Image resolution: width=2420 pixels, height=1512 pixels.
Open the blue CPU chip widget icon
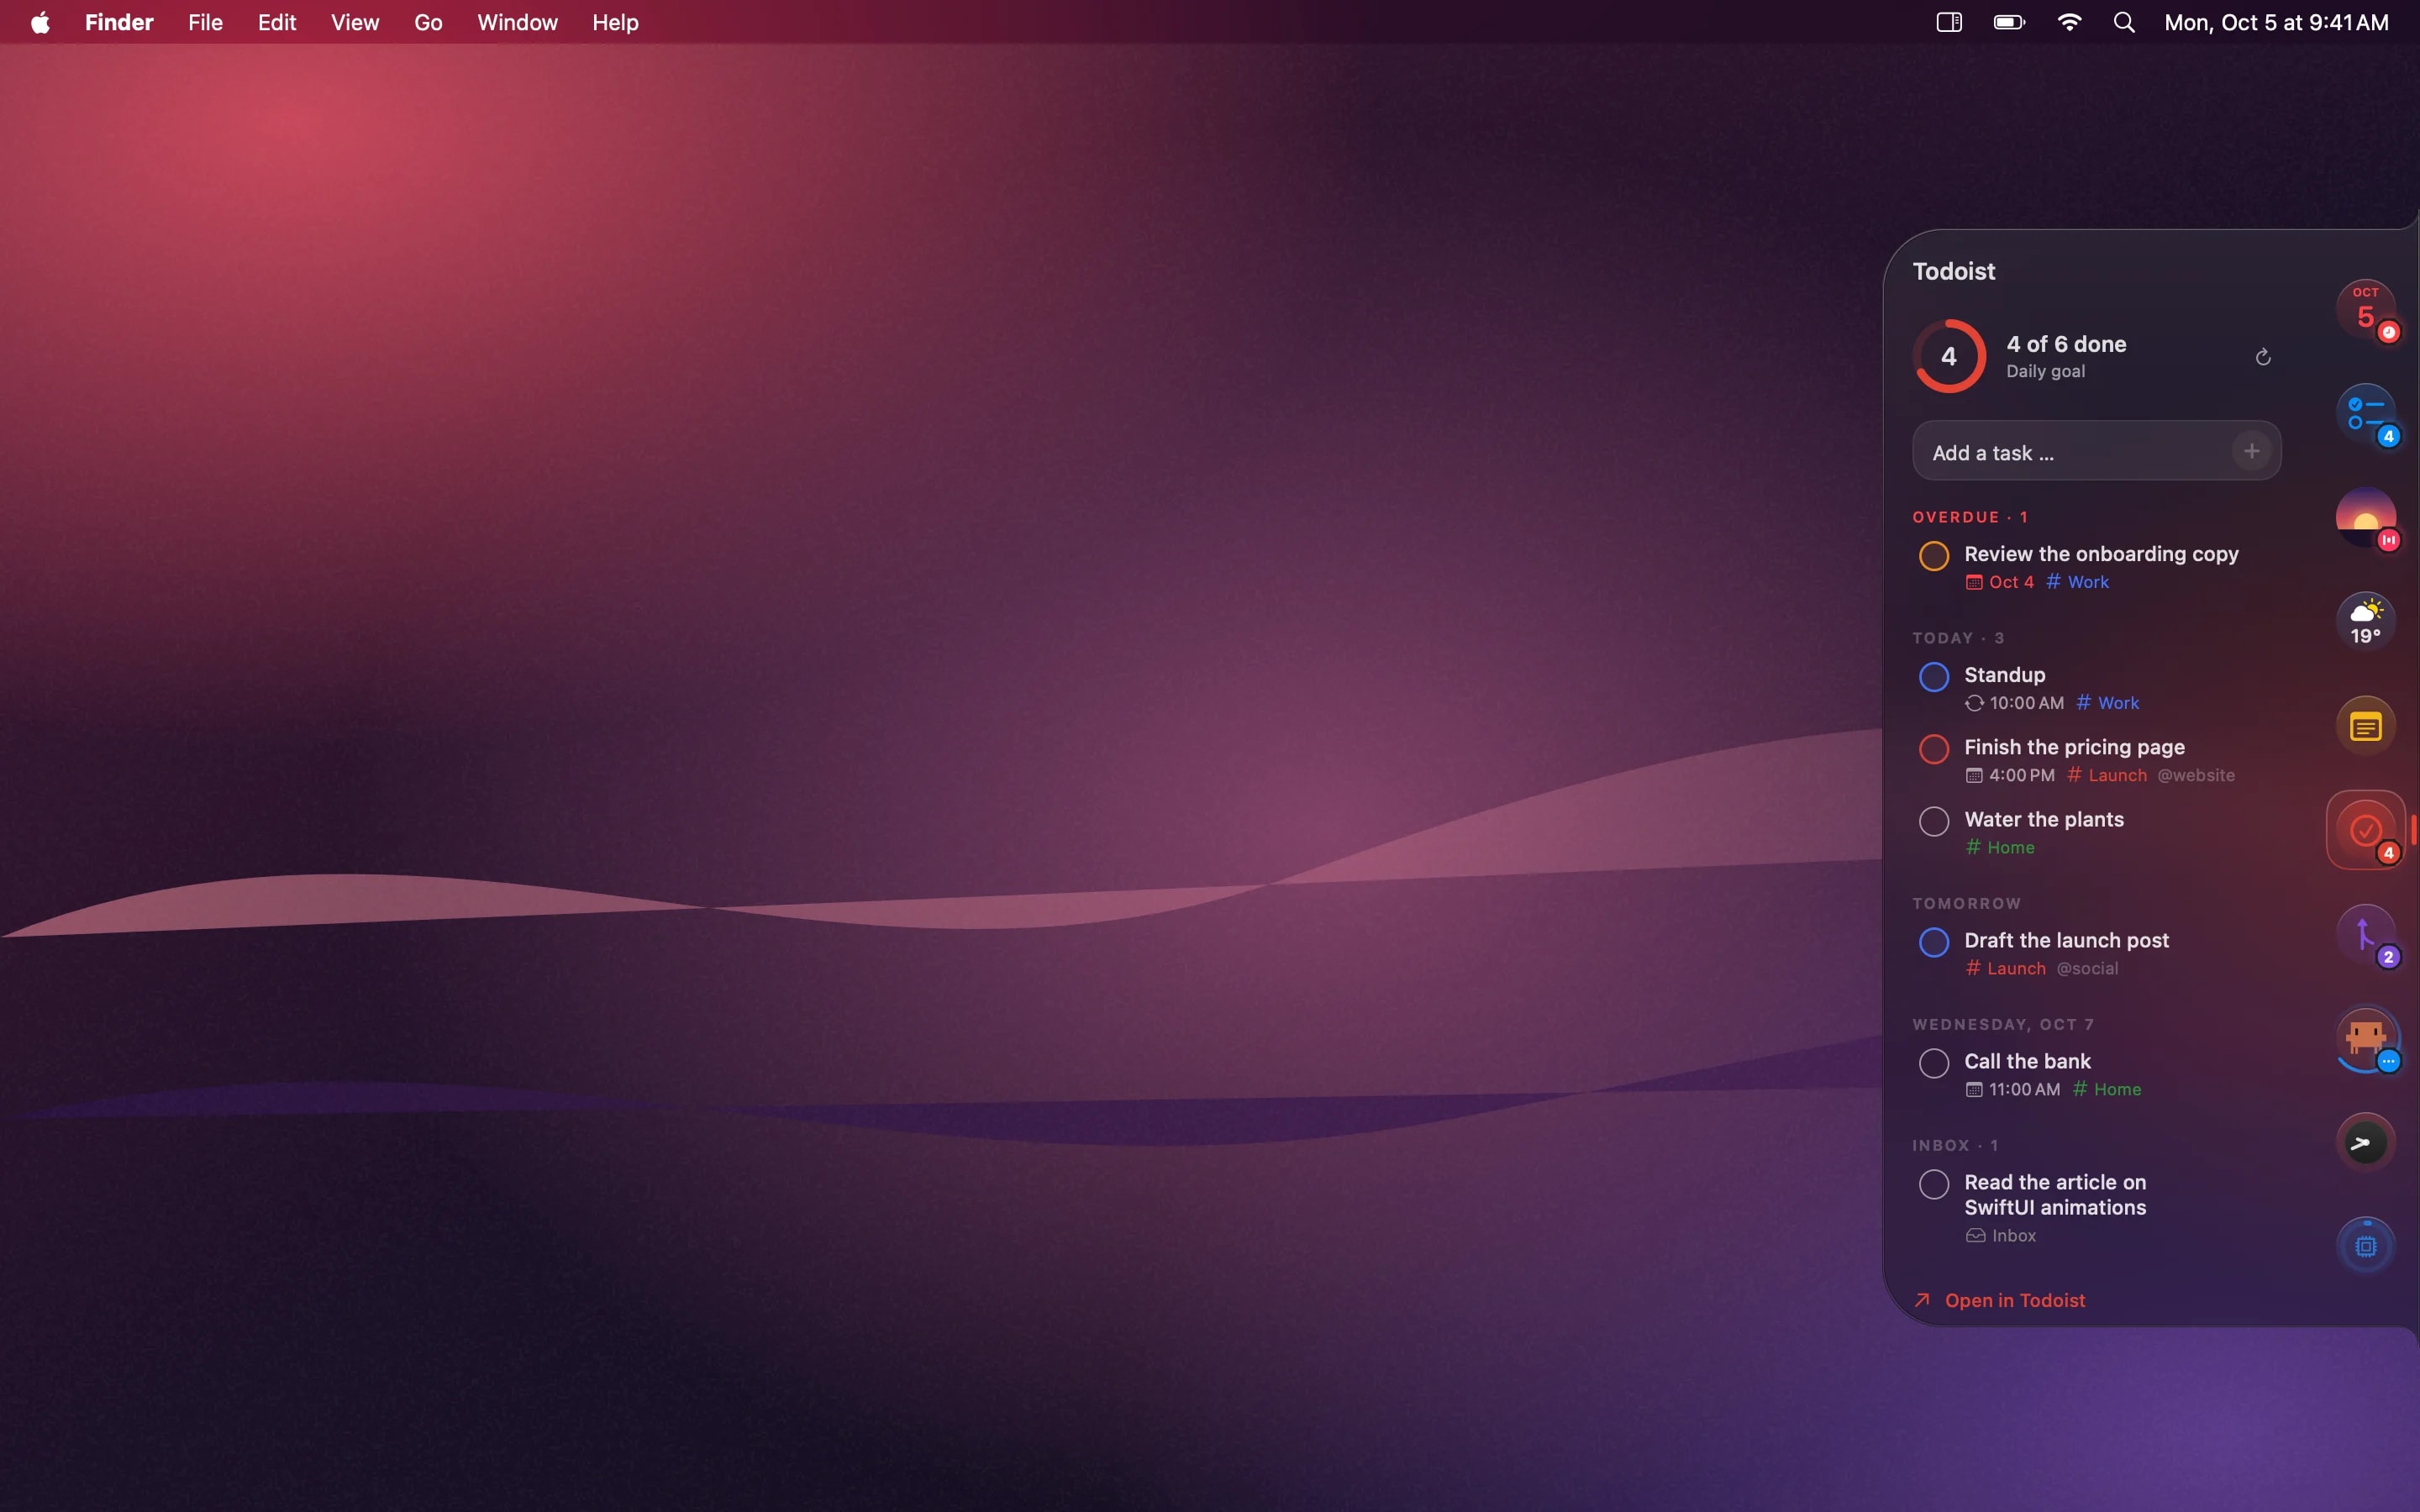(x=2366, y=1247)
